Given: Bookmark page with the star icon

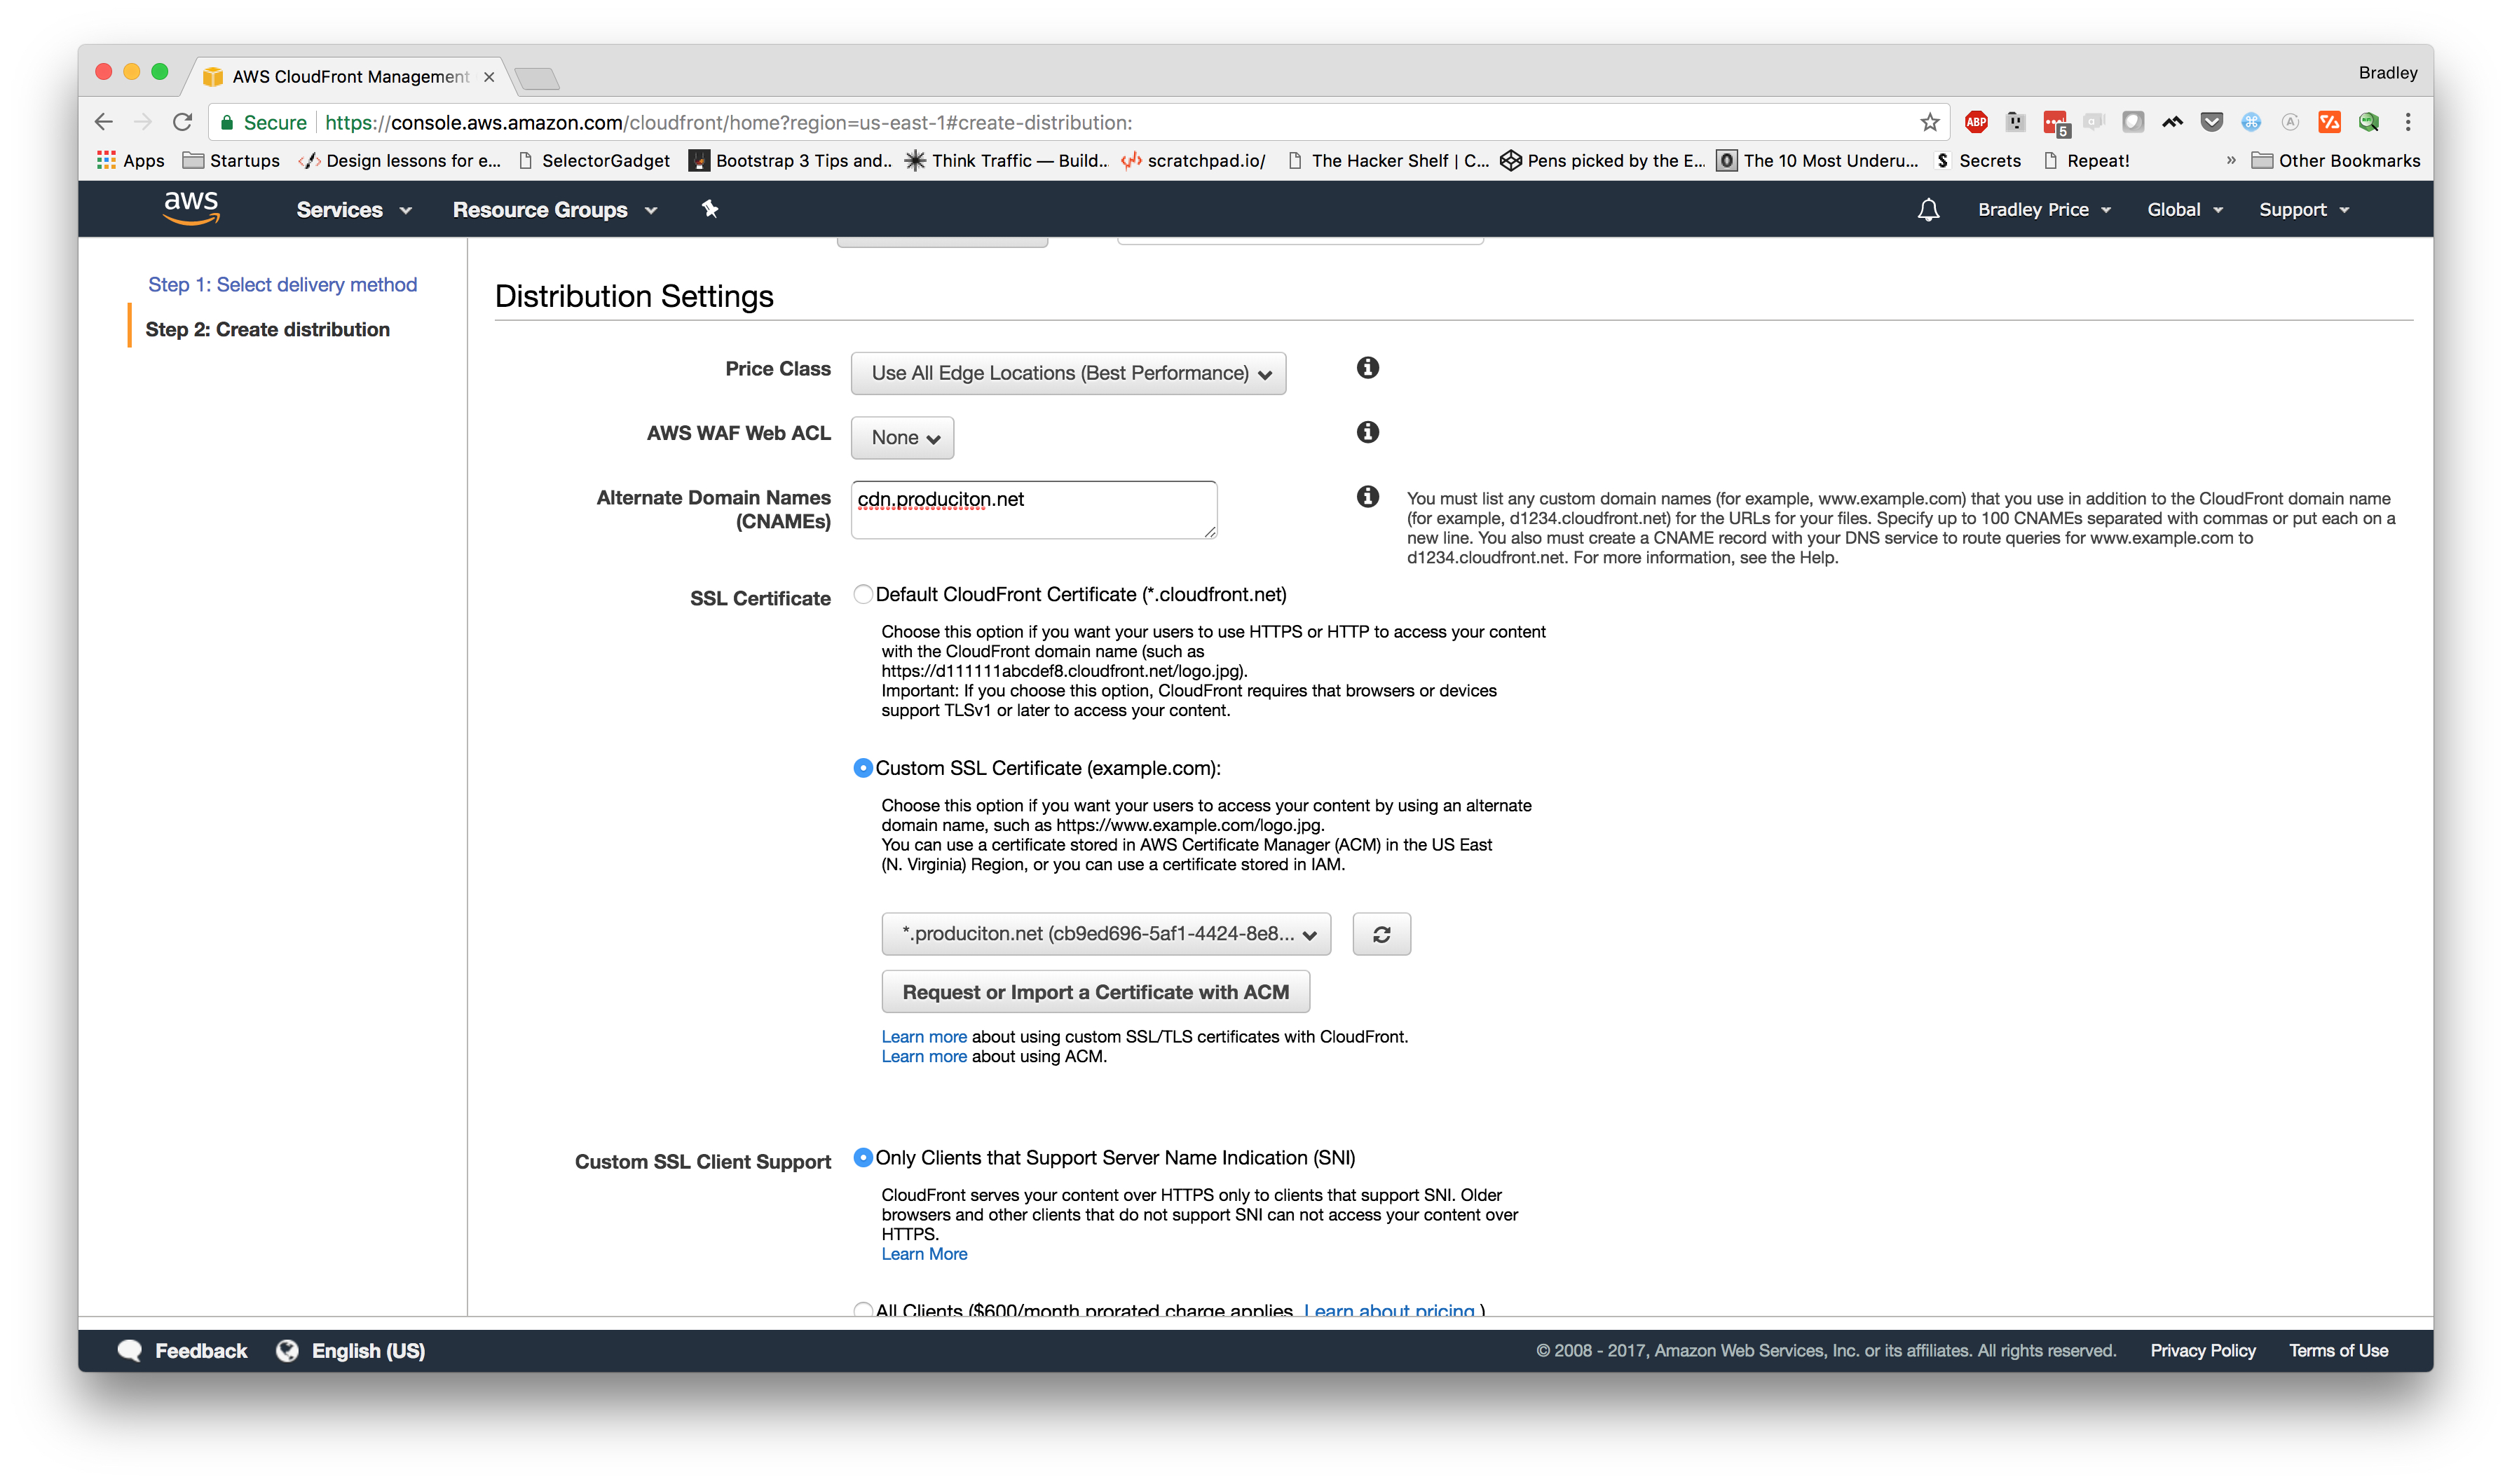Looking at the screenshot, I should coord(1929,122).
